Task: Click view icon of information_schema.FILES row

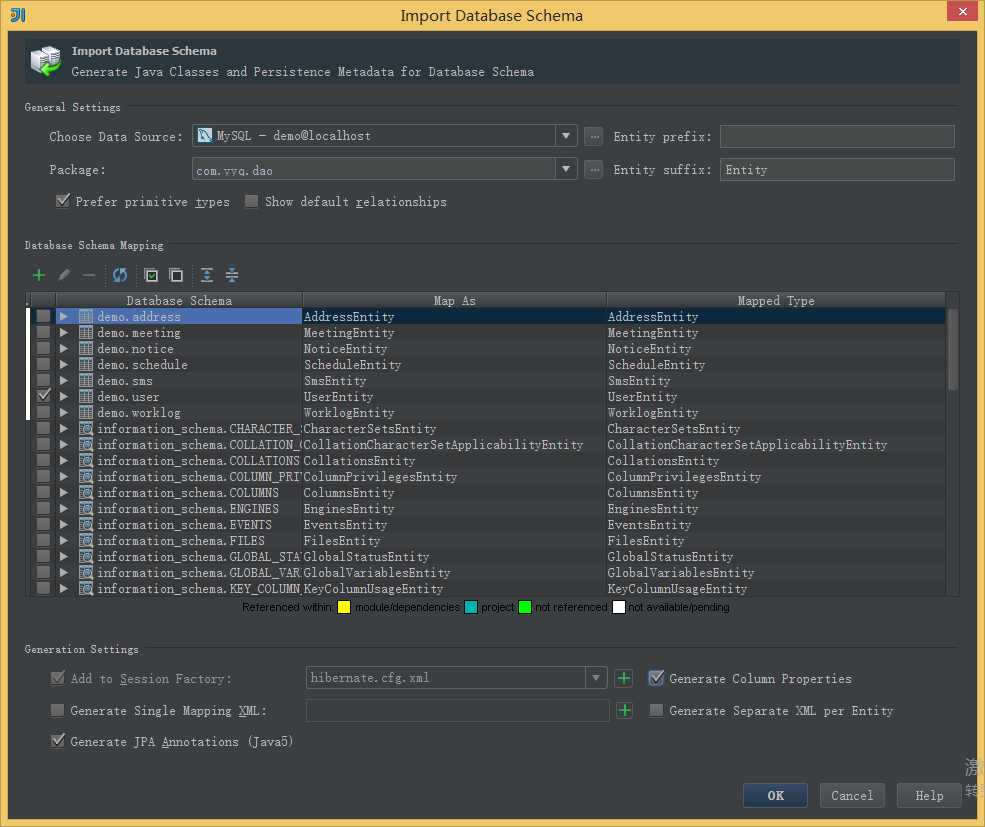Action: 86,540
